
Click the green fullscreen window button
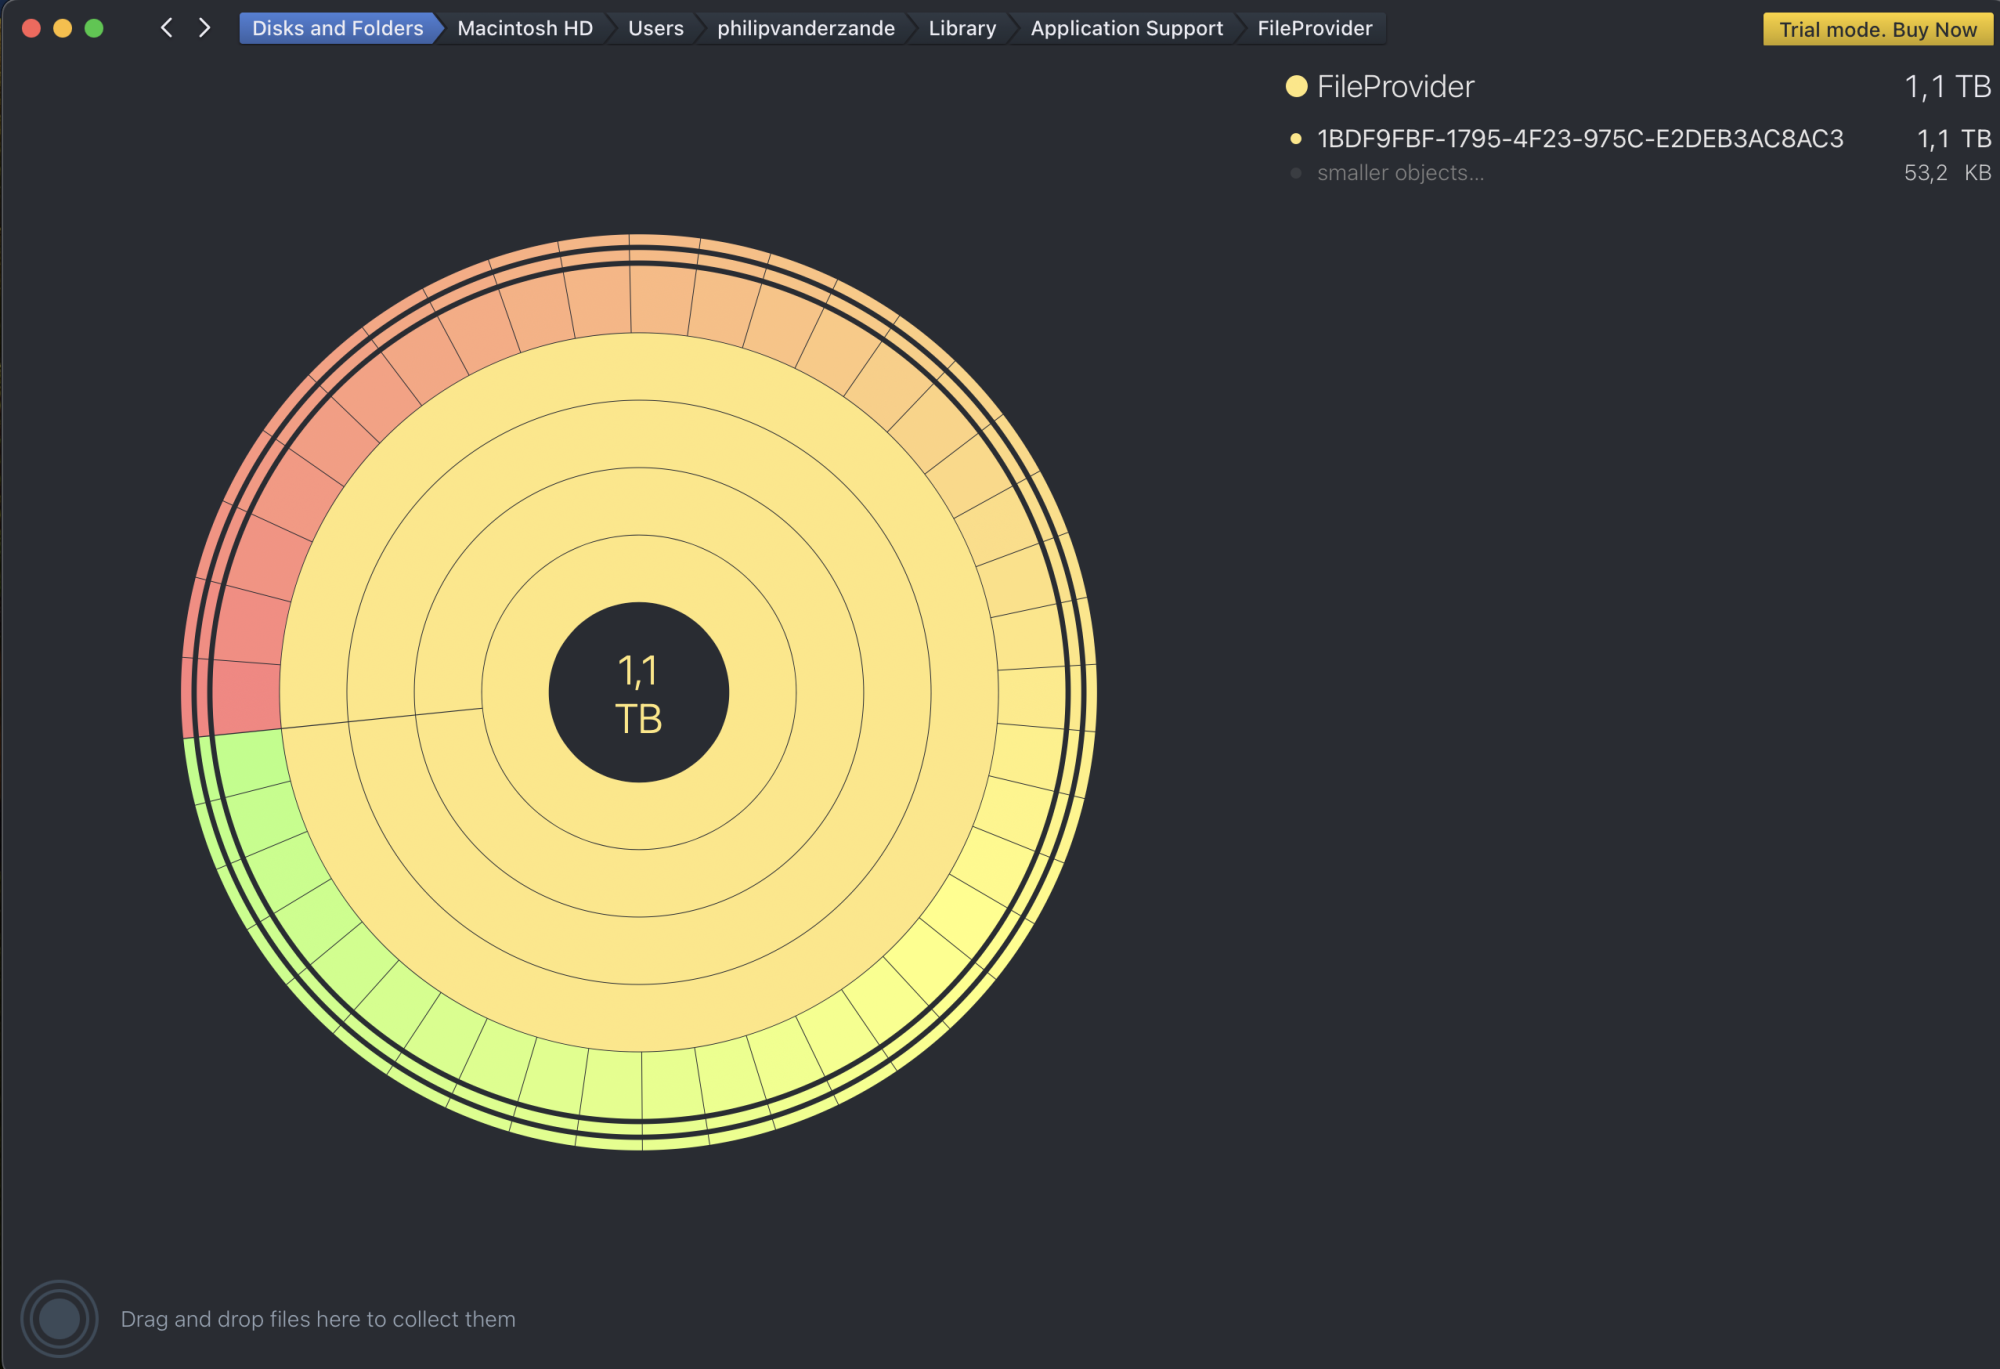pyautogui.click(x=94, y=28)
